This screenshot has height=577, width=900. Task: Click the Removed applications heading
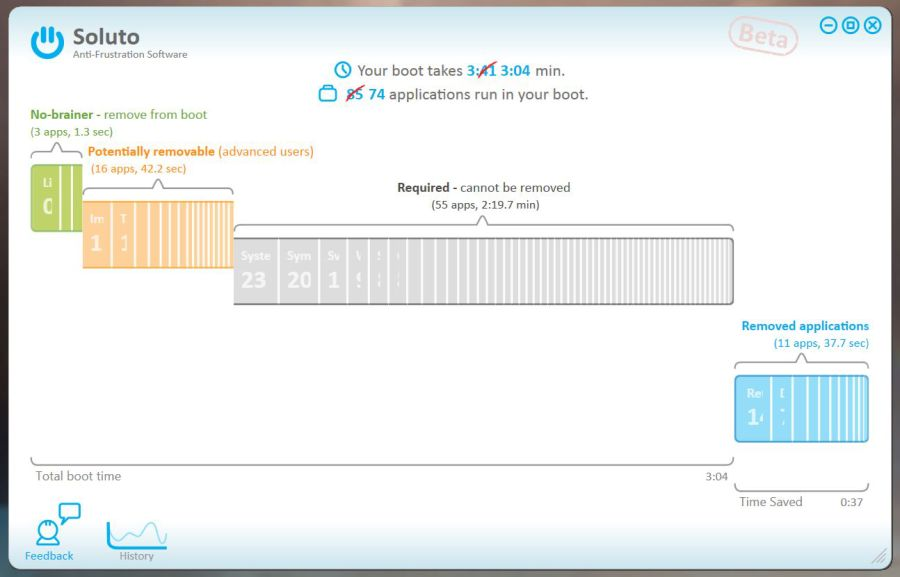point(805,326)
